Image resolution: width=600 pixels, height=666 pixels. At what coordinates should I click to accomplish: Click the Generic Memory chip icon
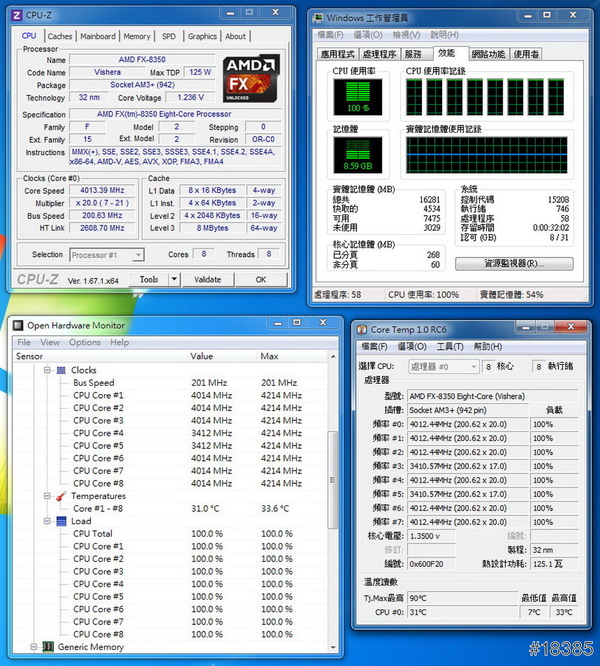46,647
